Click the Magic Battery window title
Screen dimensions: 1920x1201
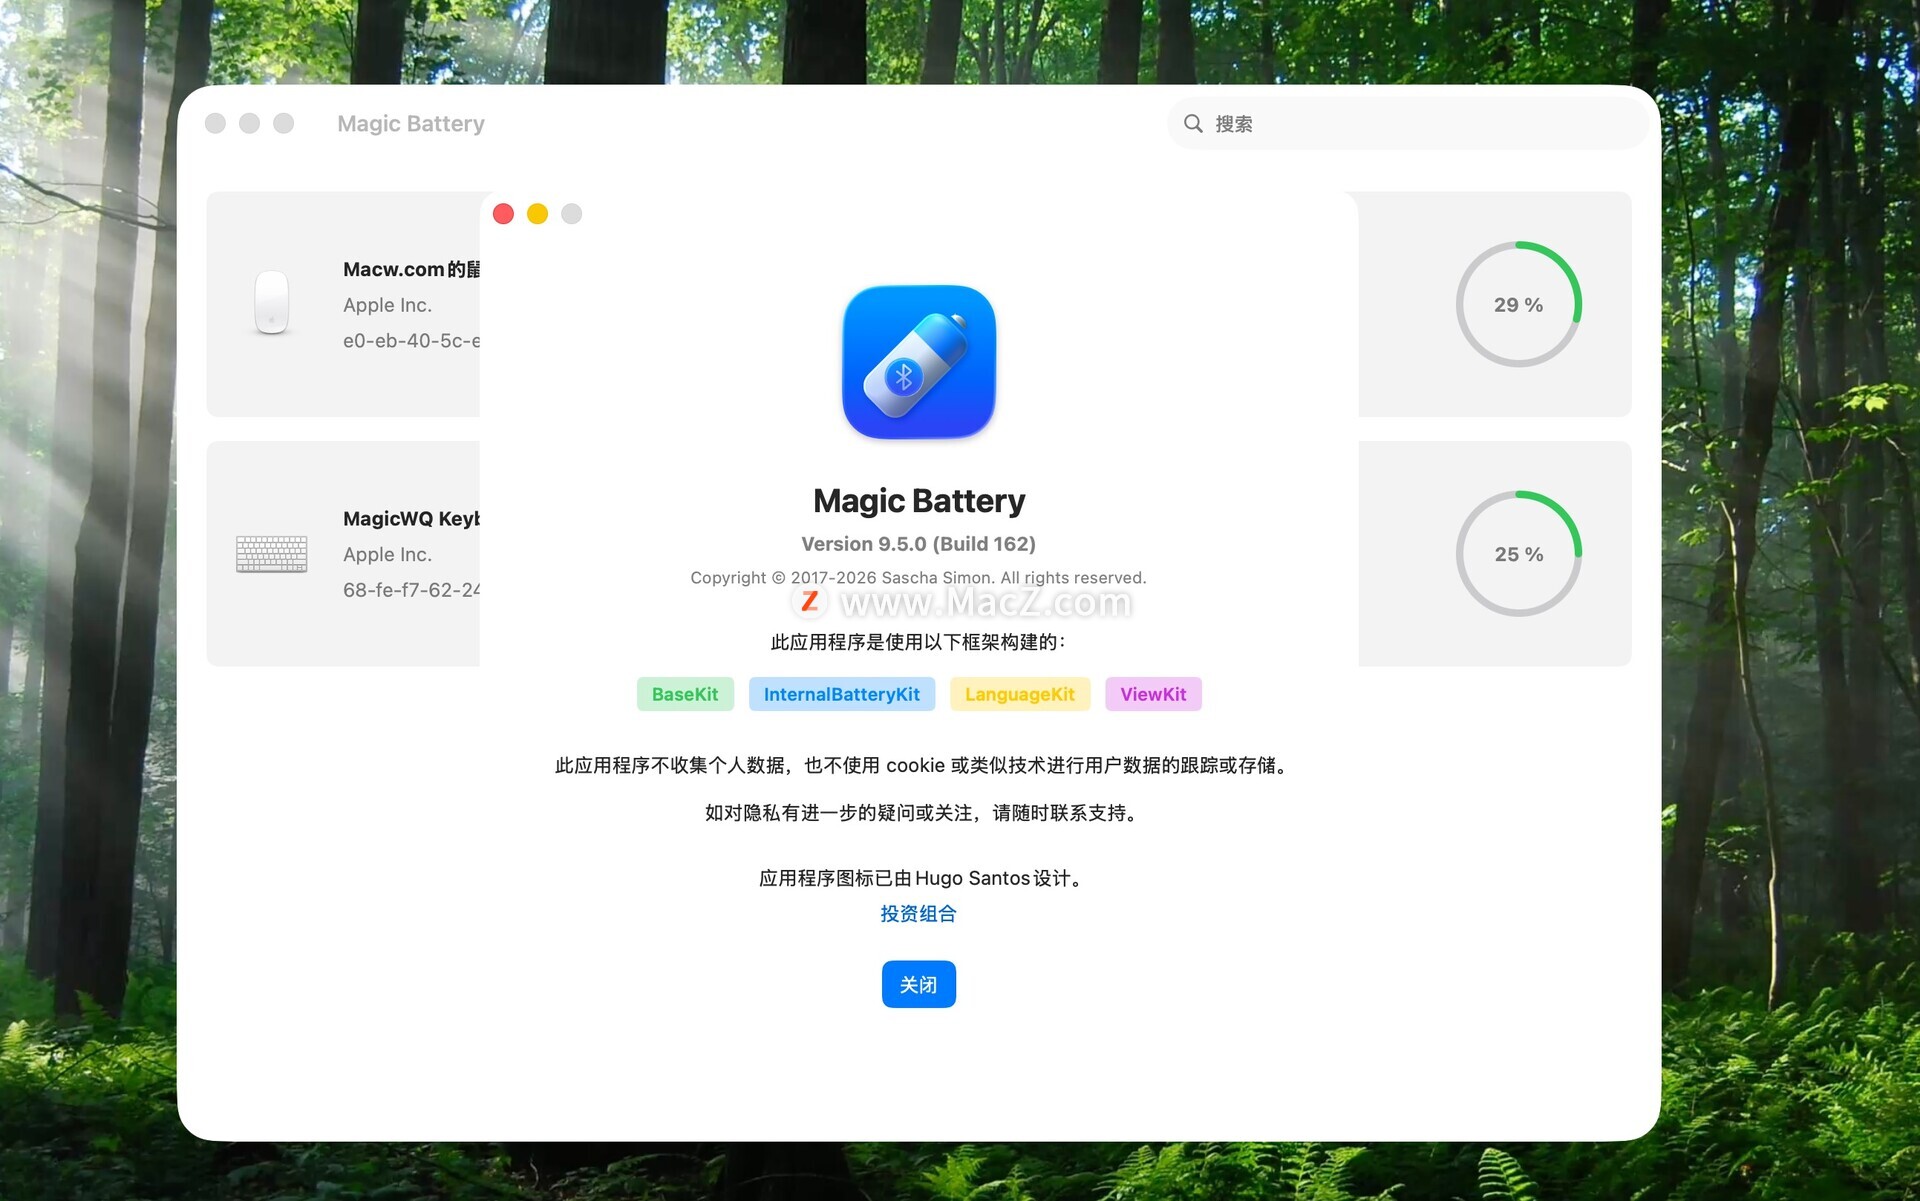410,123
